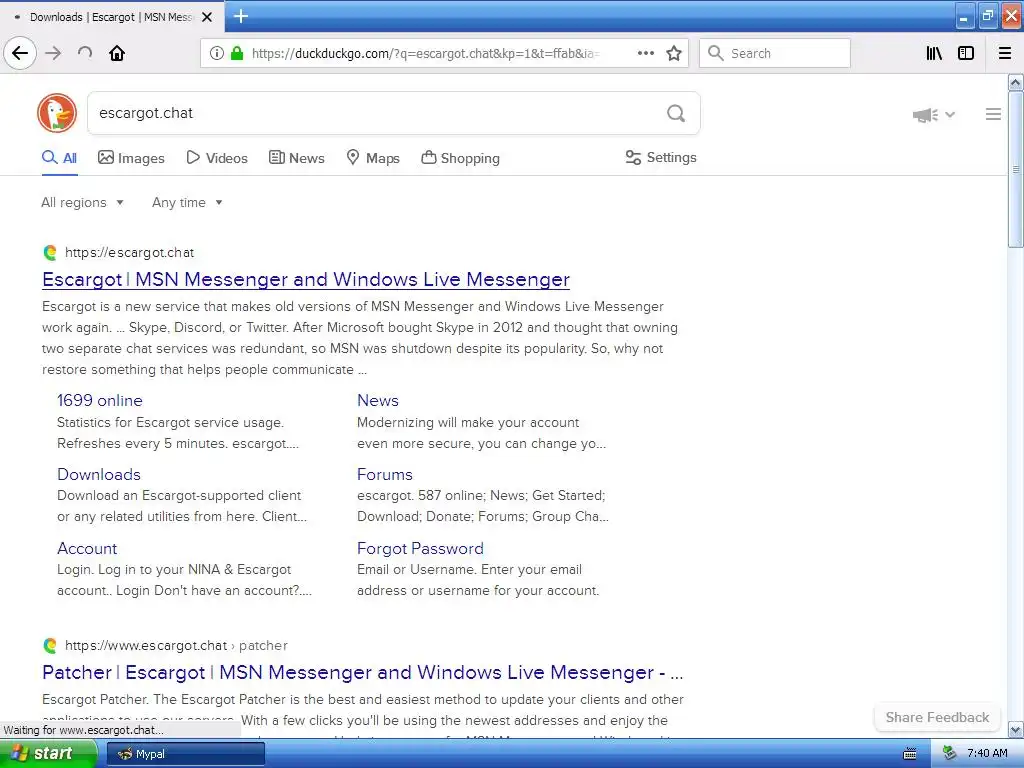Viewport: 1024px width, 768px height.
Task: Stop the loading page with the reload icon
Action: pyautogui.click(x=85, y=53)
